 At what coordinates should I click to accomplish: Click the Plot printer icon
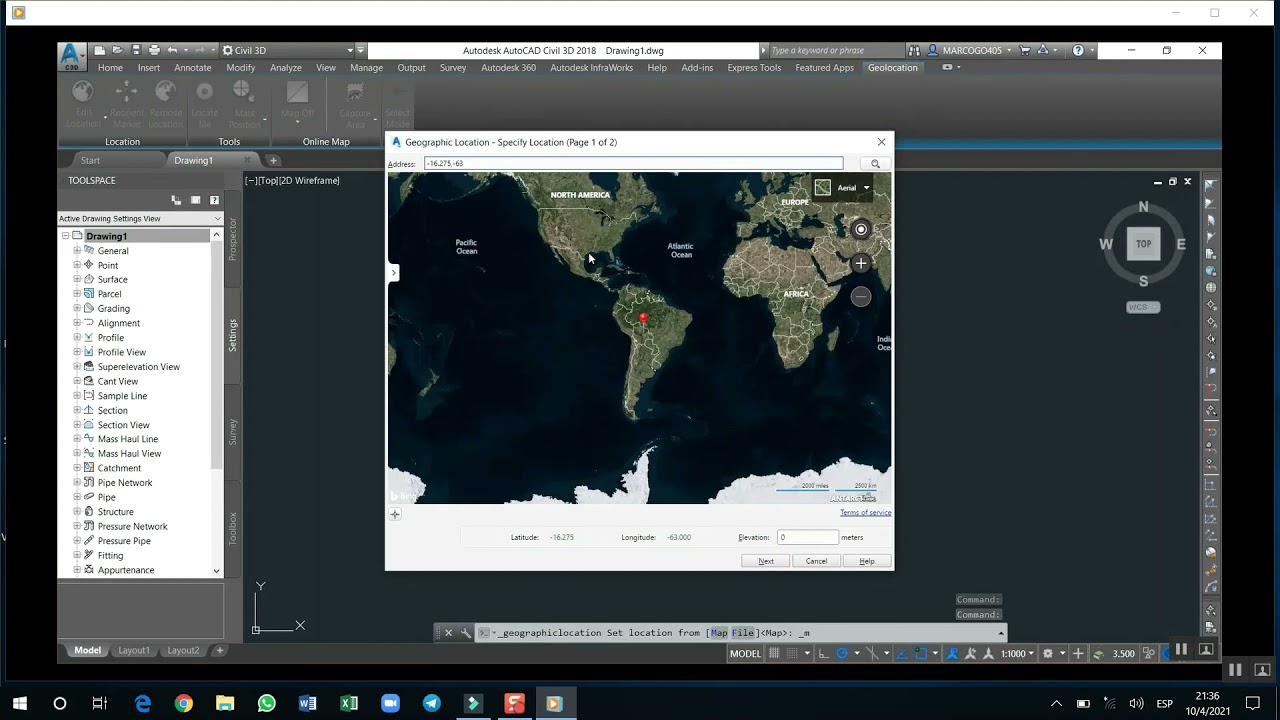(154, 50)
